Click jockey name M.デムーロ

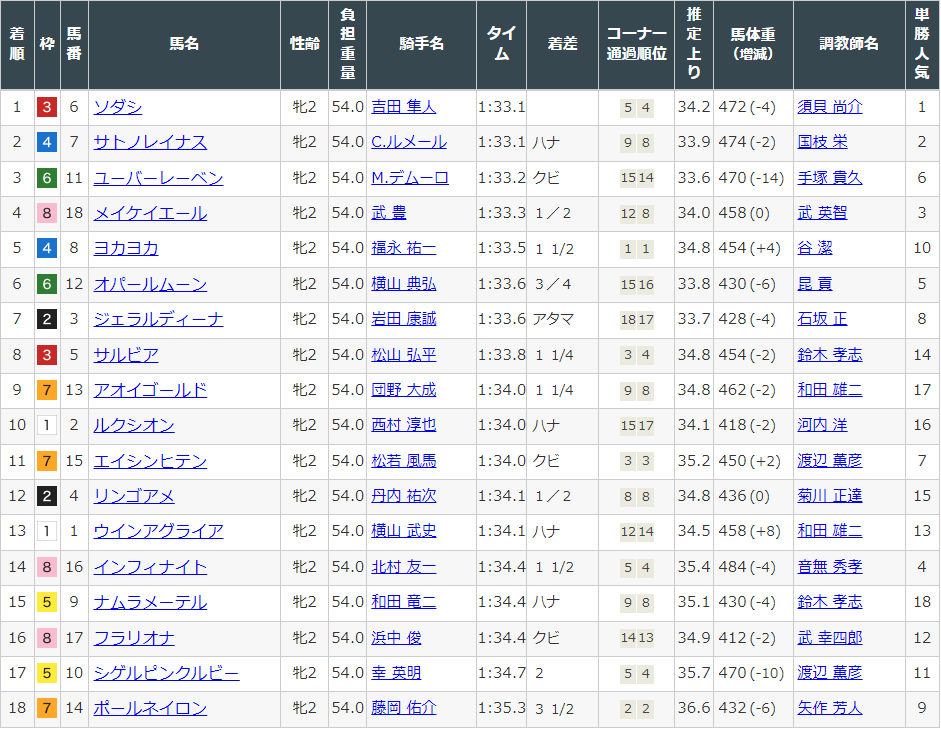coord(410,178)
